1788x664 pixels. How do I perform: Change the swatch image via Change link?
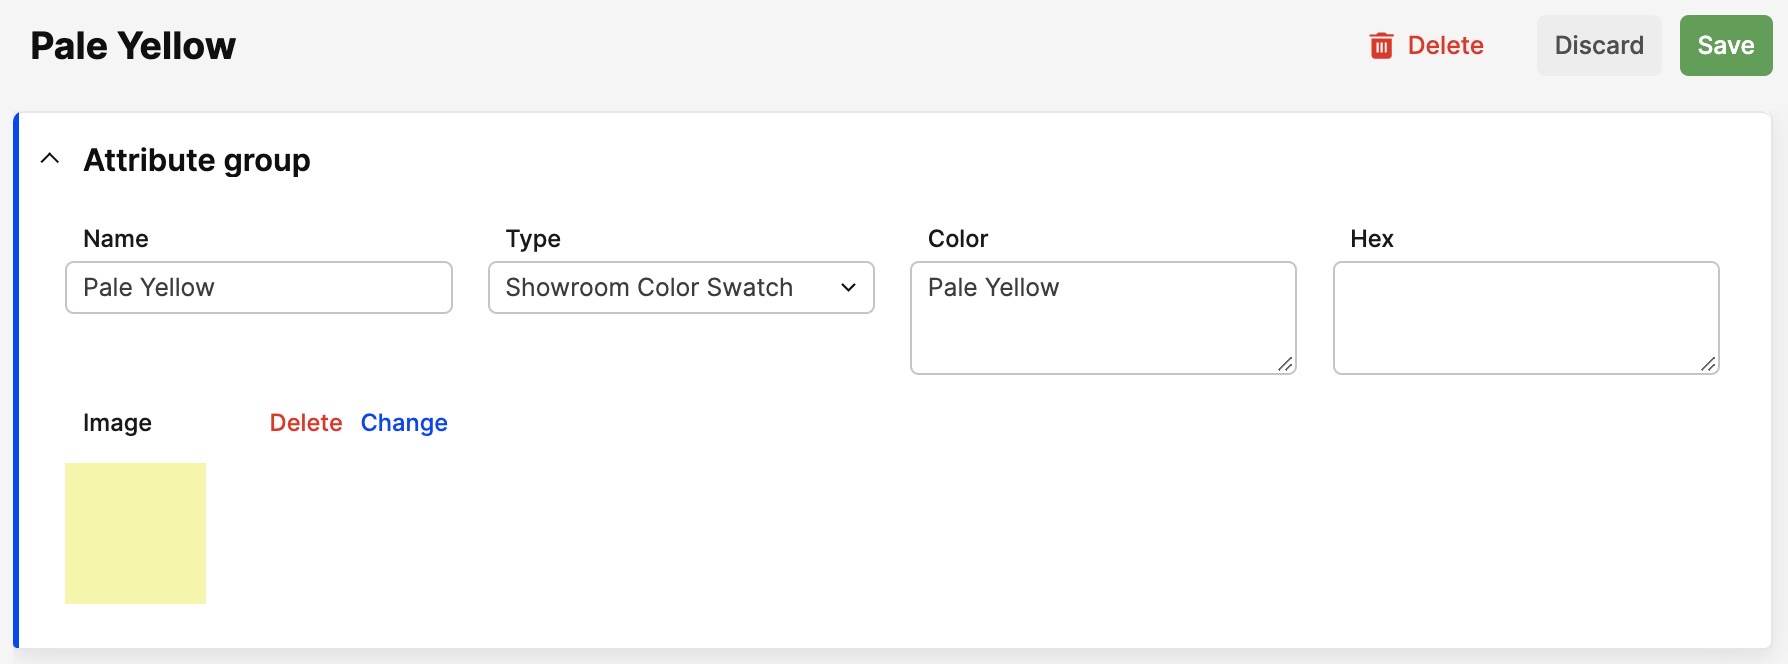coord(404,423)
